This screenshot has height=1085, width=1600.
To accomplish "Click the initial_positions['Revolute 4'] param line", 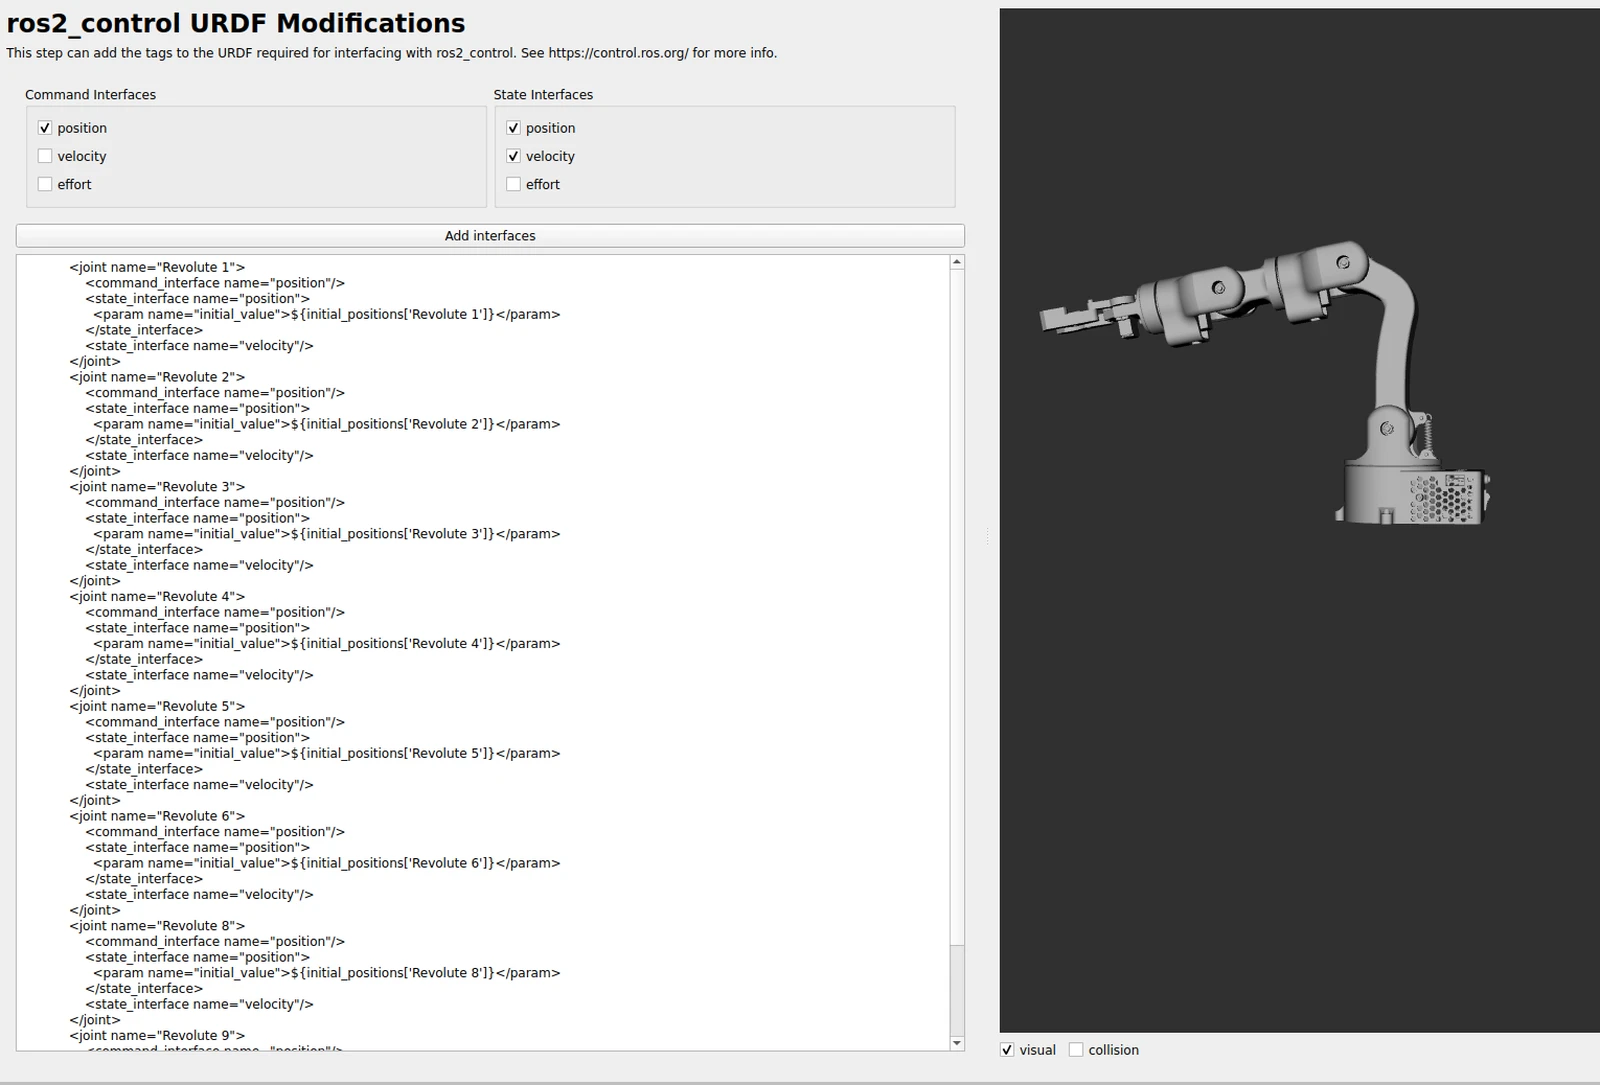I will tap(327, 644).
